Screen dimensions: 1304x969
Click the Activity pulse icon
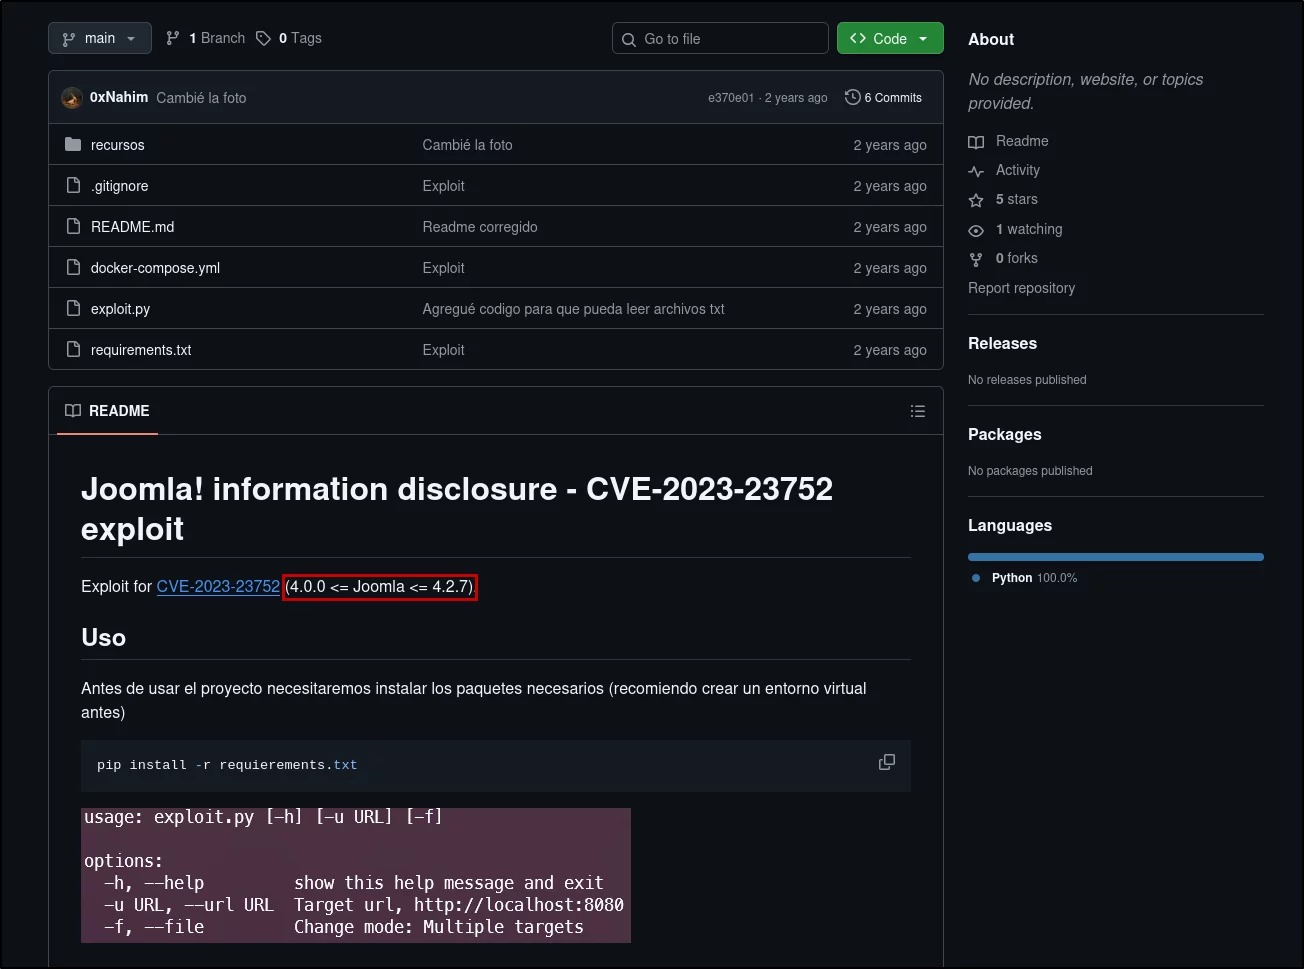[976, 171]
